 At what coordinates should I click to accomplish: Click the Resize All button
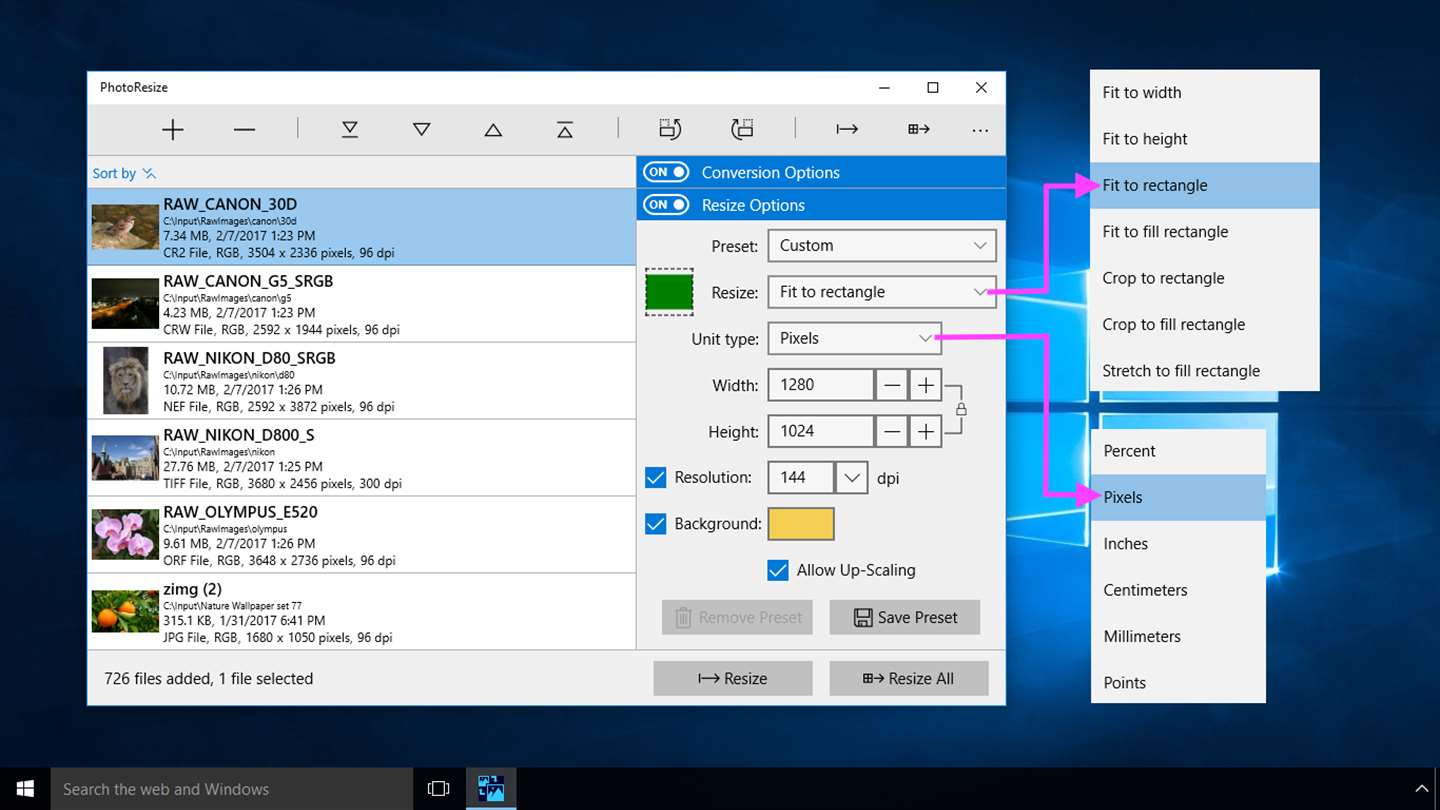pos(909,678)
